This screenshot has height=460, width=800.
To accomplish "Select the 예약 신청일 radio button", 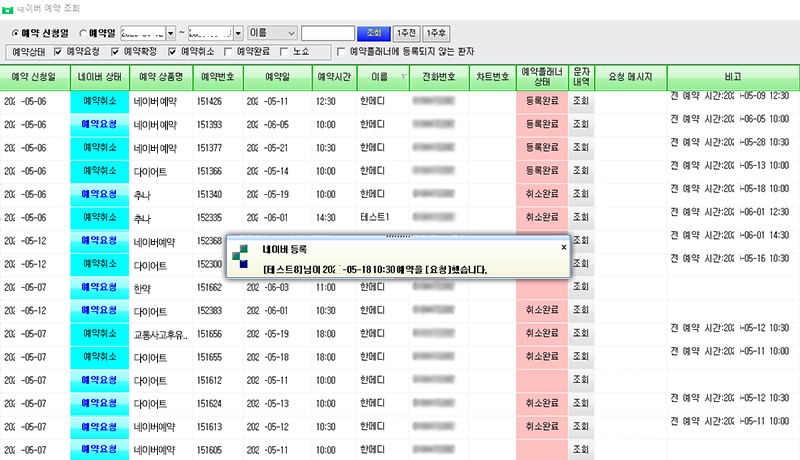I will click(15, 33).
